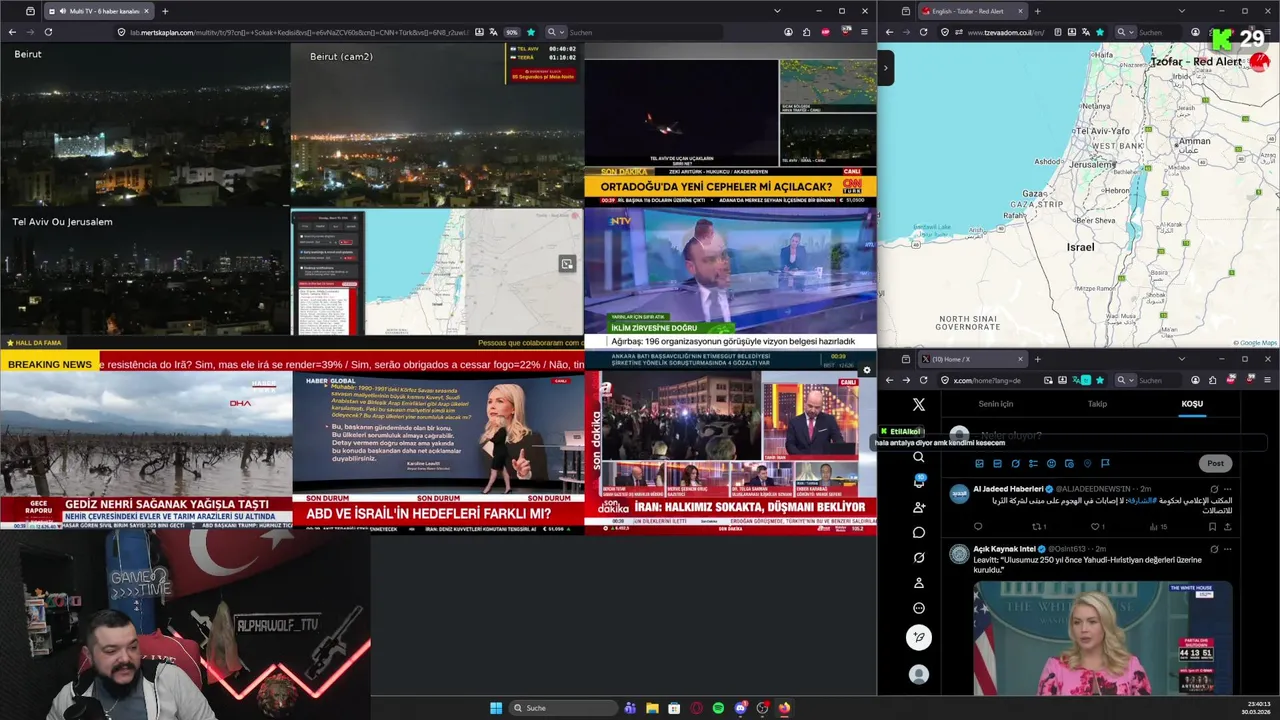Open fullscreen icon on embedded map stream
1280x720 pixels.
coord(566,264)
